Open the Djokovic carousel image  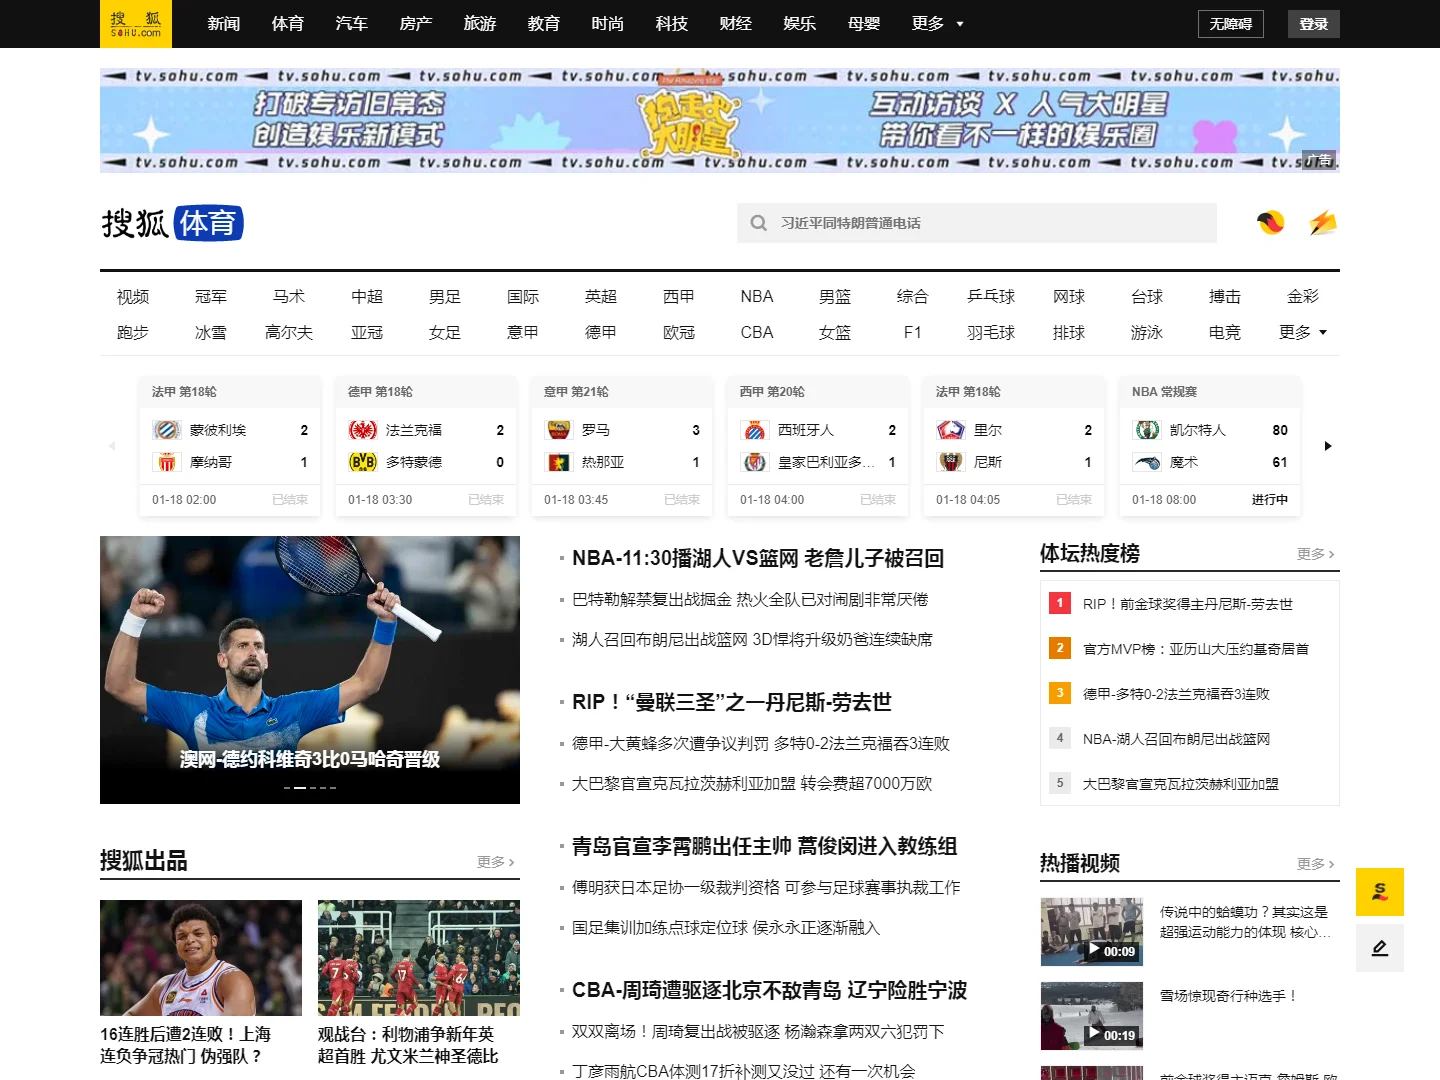[x=310, y=670]
